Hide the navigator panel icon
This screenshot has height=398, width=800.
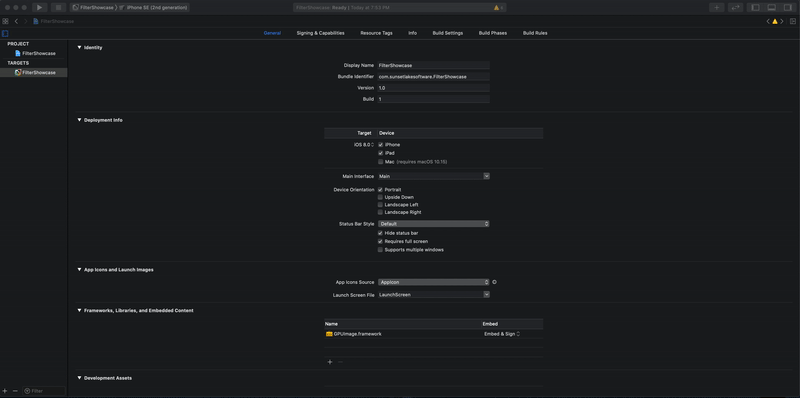pyautogui.click(x=756, y=8)
